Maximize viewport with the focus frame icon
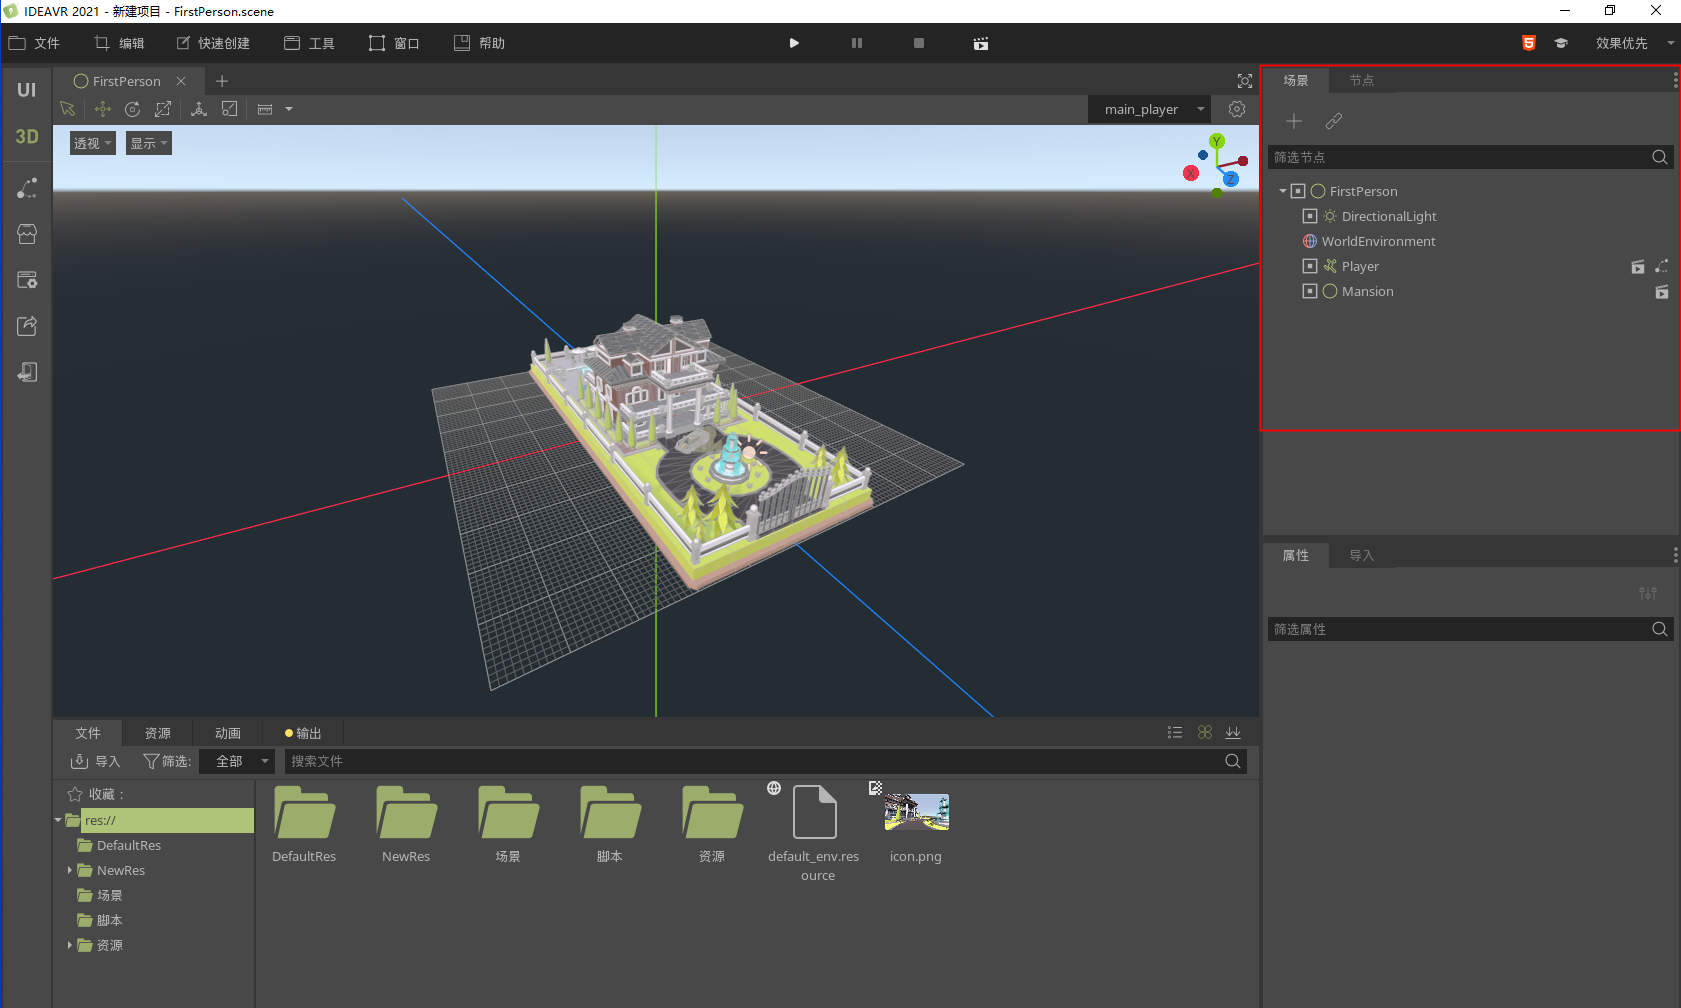This screenshot has width=1681, height=1008. coord(1245,81)
